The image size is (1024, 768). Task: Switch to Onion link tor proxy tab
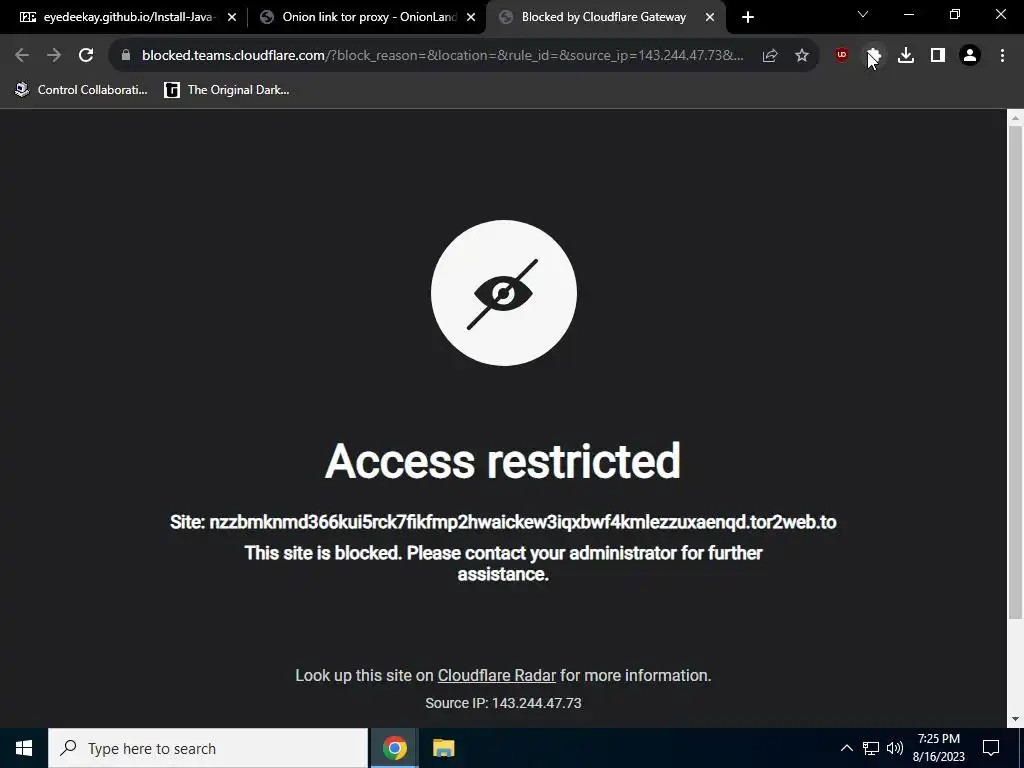pyautogui.click(x=368, y=17)
